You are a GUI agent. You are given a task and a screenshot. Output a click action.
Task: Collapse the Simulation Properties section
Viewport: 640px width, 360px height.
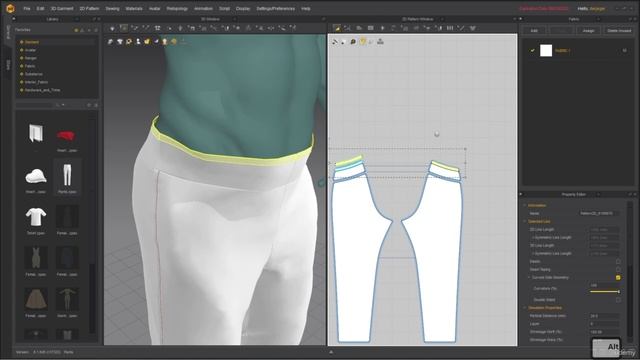[x=525, y=308]
